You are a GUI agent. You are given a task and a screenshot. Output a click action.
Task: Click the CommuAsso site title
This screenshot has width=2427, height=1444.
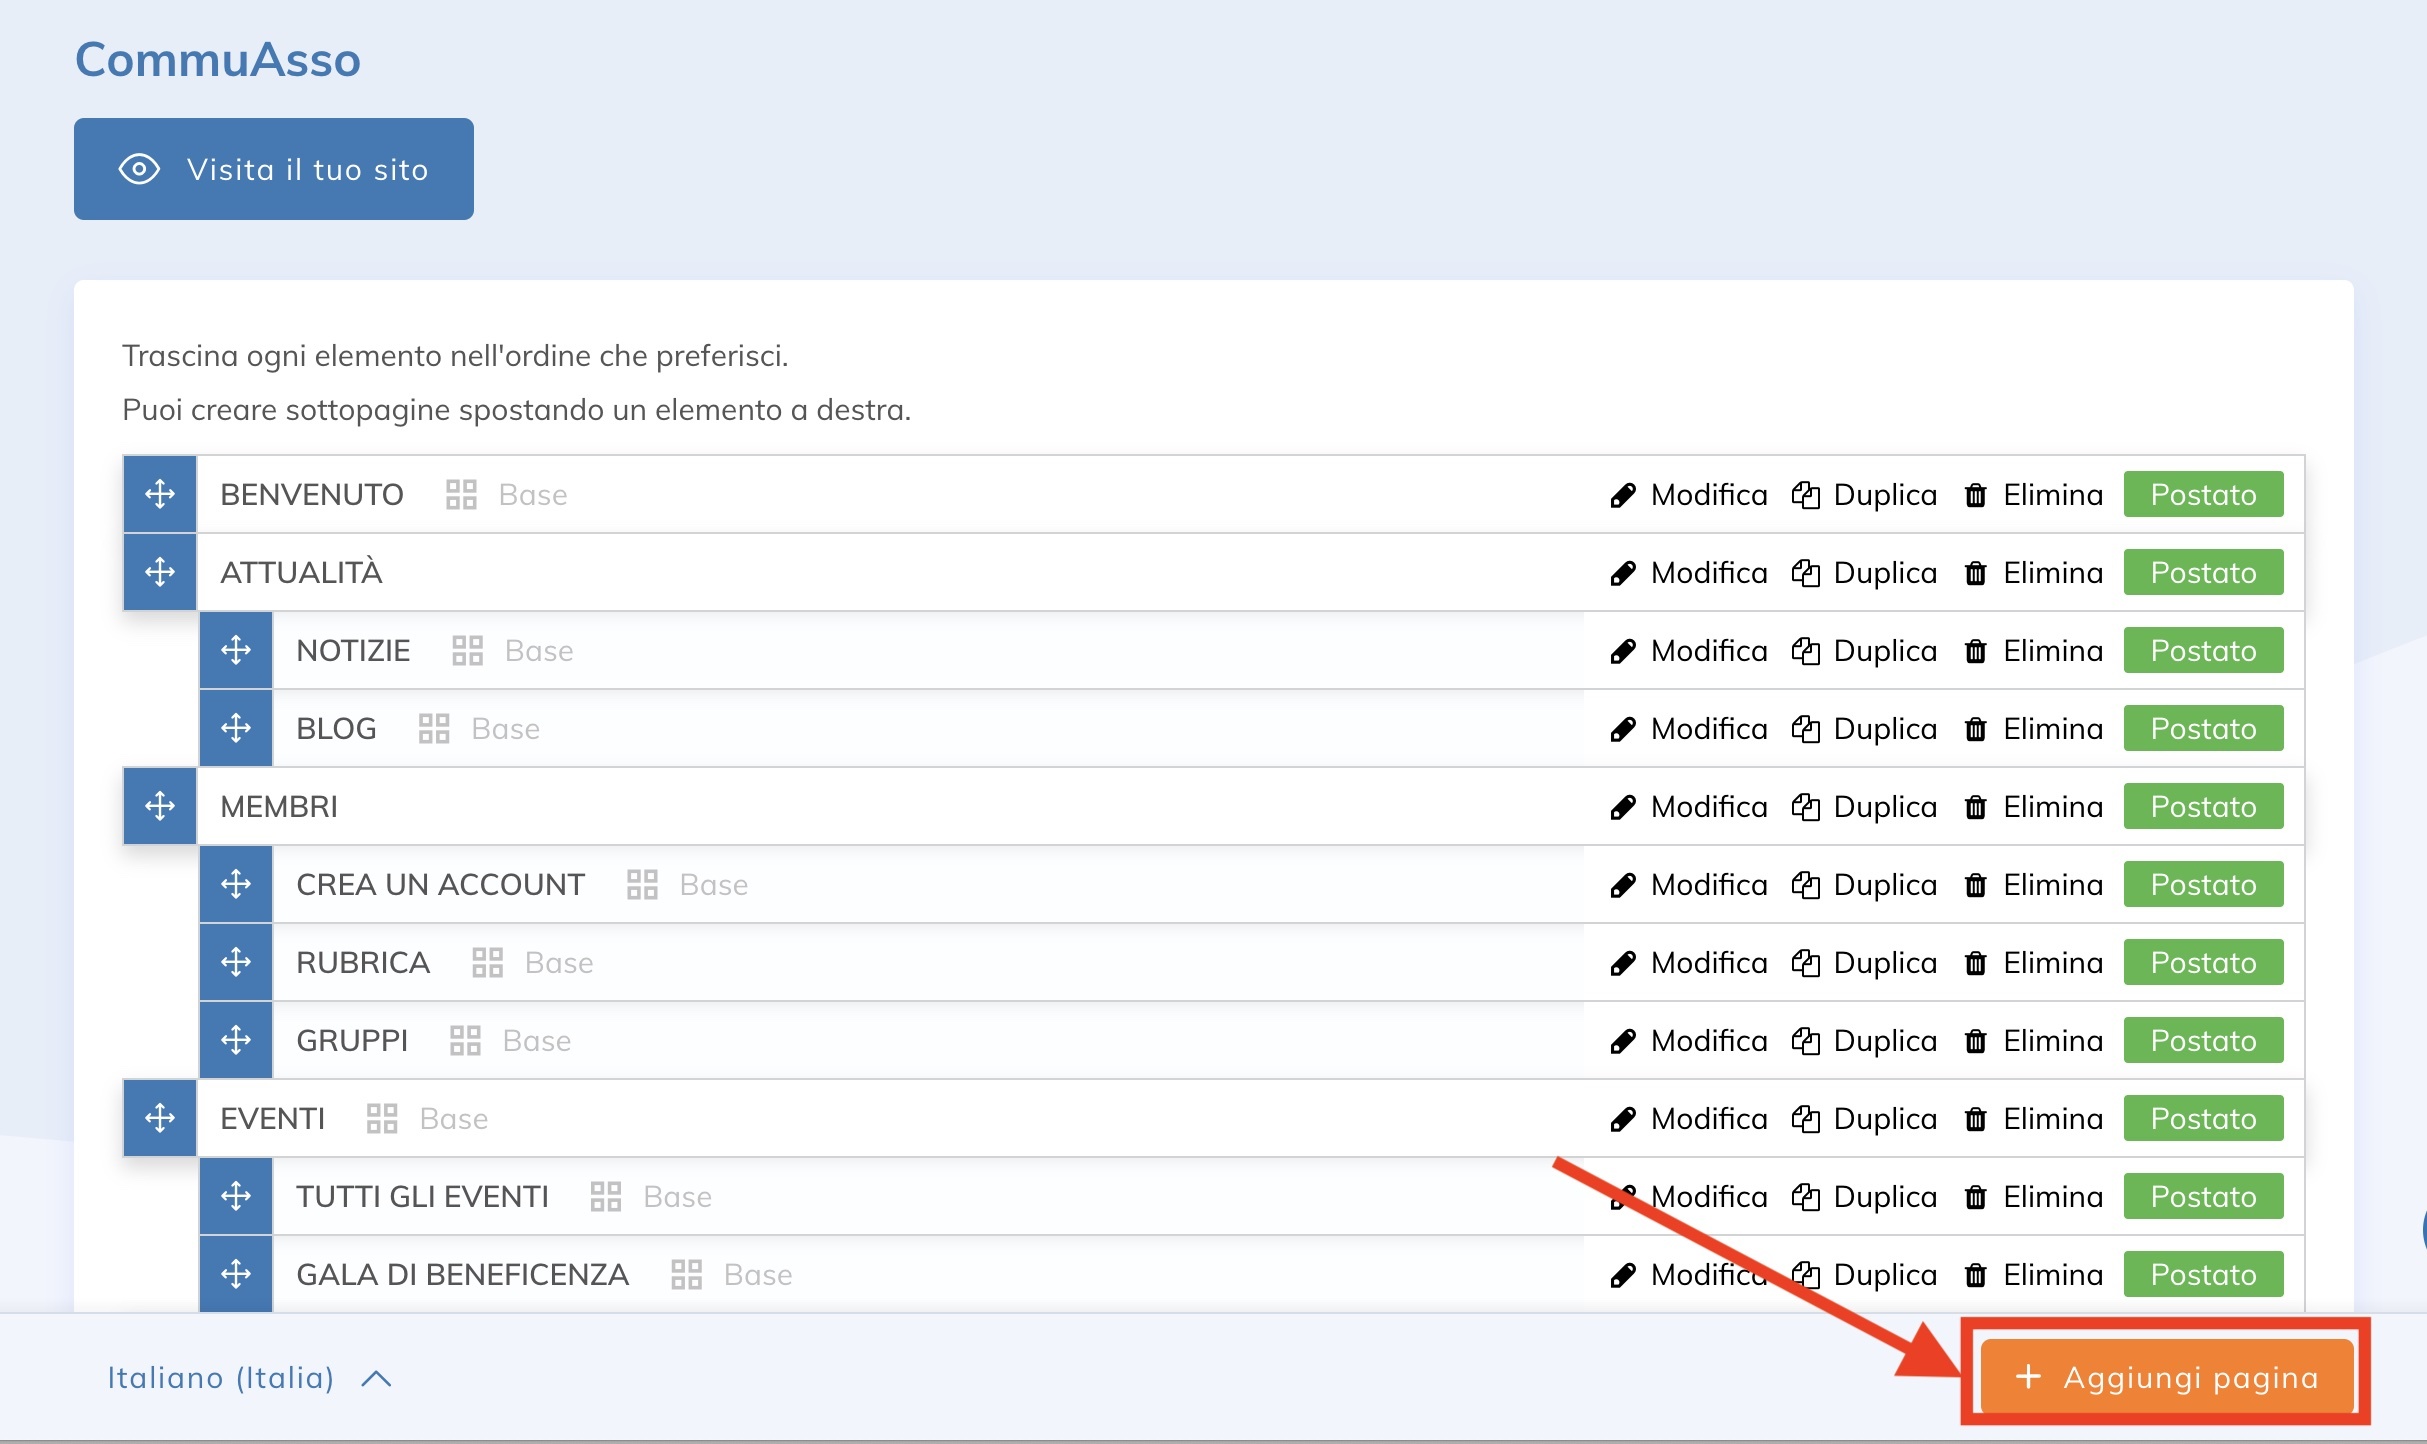tap(218, 59)
